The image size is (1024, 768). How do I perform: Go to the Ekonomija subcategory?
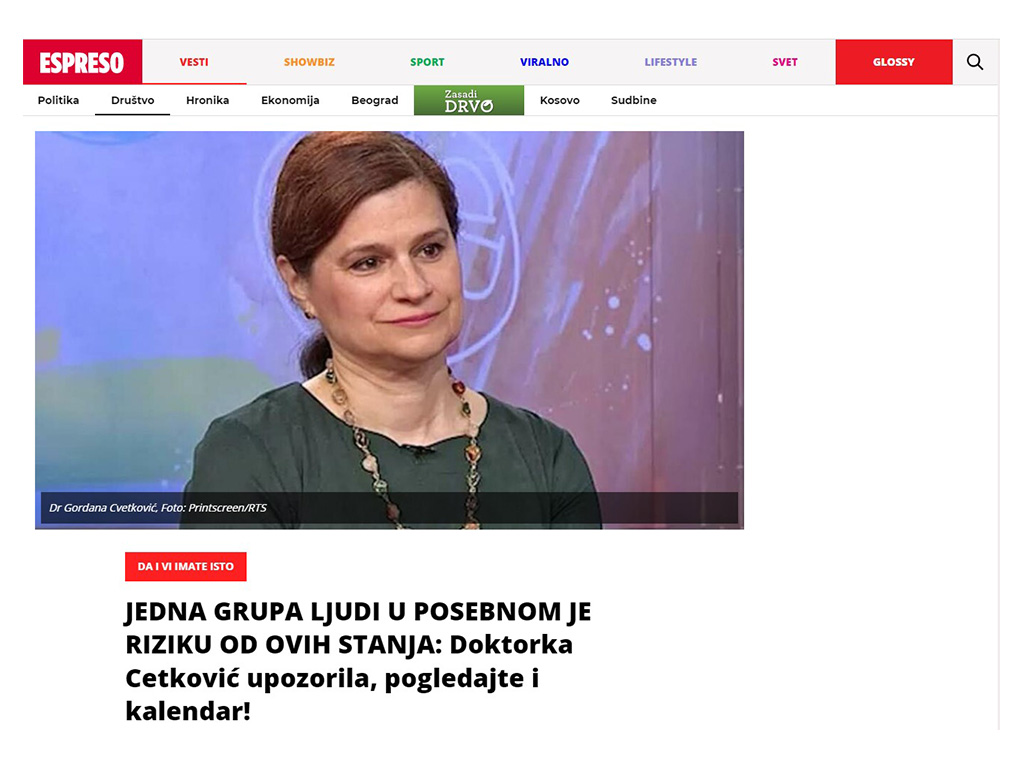(290, 100)
